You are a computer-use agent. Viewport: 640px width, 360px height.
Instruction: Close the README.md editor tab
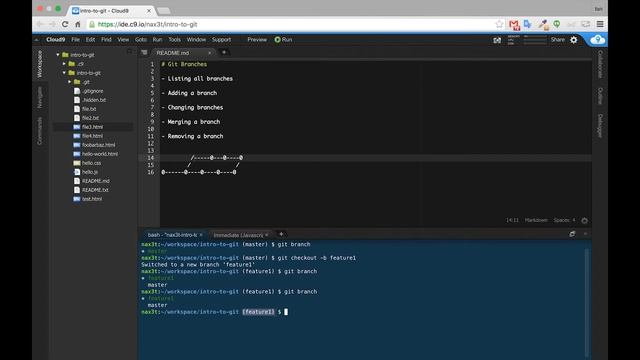[x=210, y=53]
